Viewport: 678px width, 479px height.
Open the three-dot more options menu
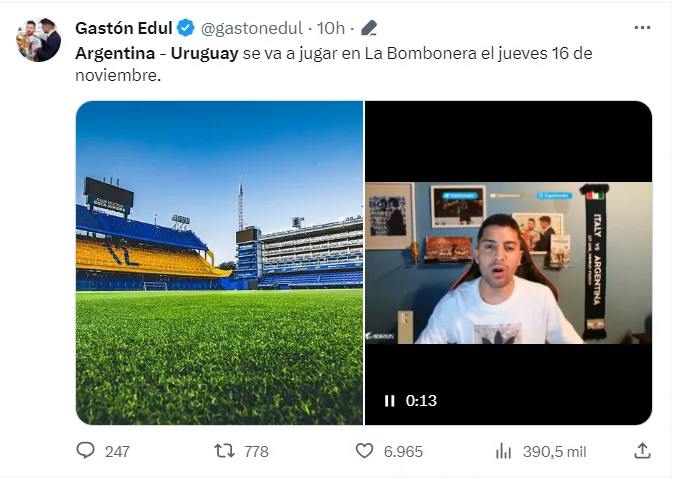point(643,27)
